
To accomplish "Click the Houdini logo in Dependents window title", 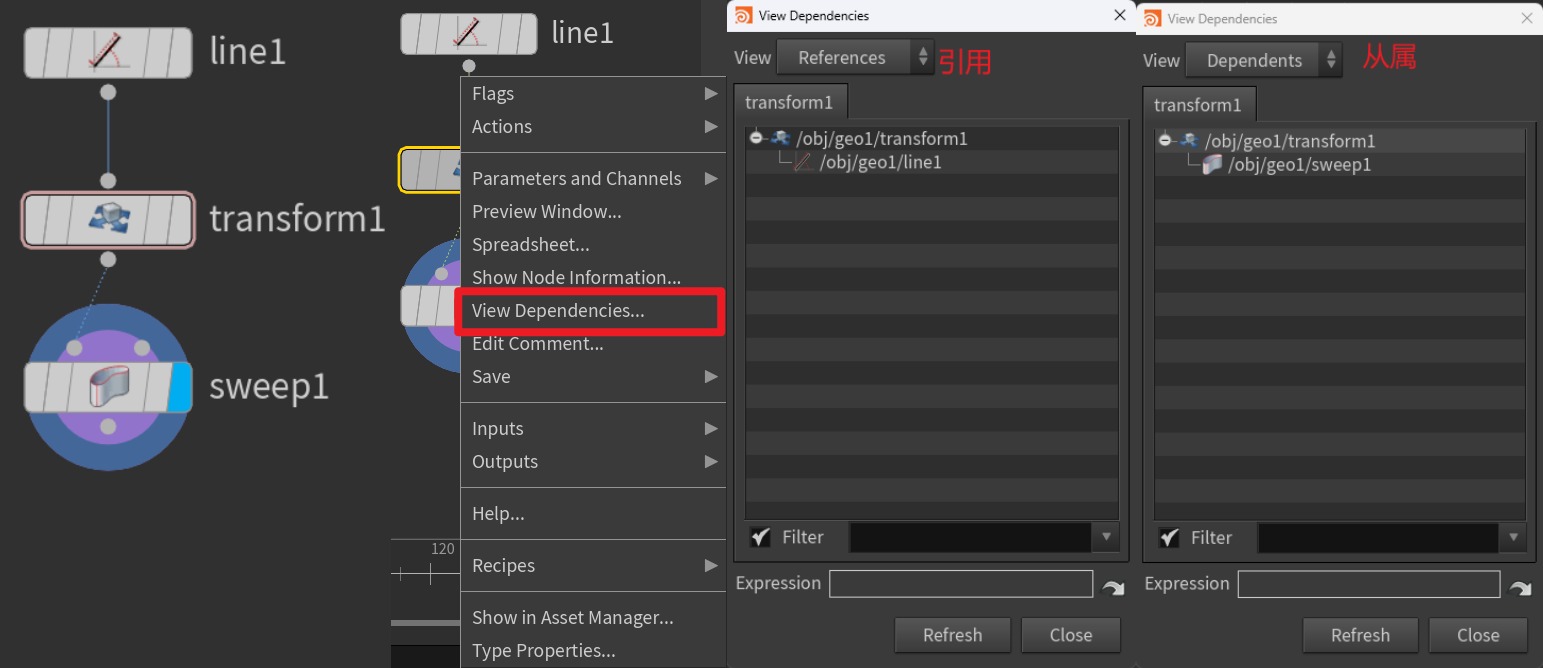I will [1153, 18].
